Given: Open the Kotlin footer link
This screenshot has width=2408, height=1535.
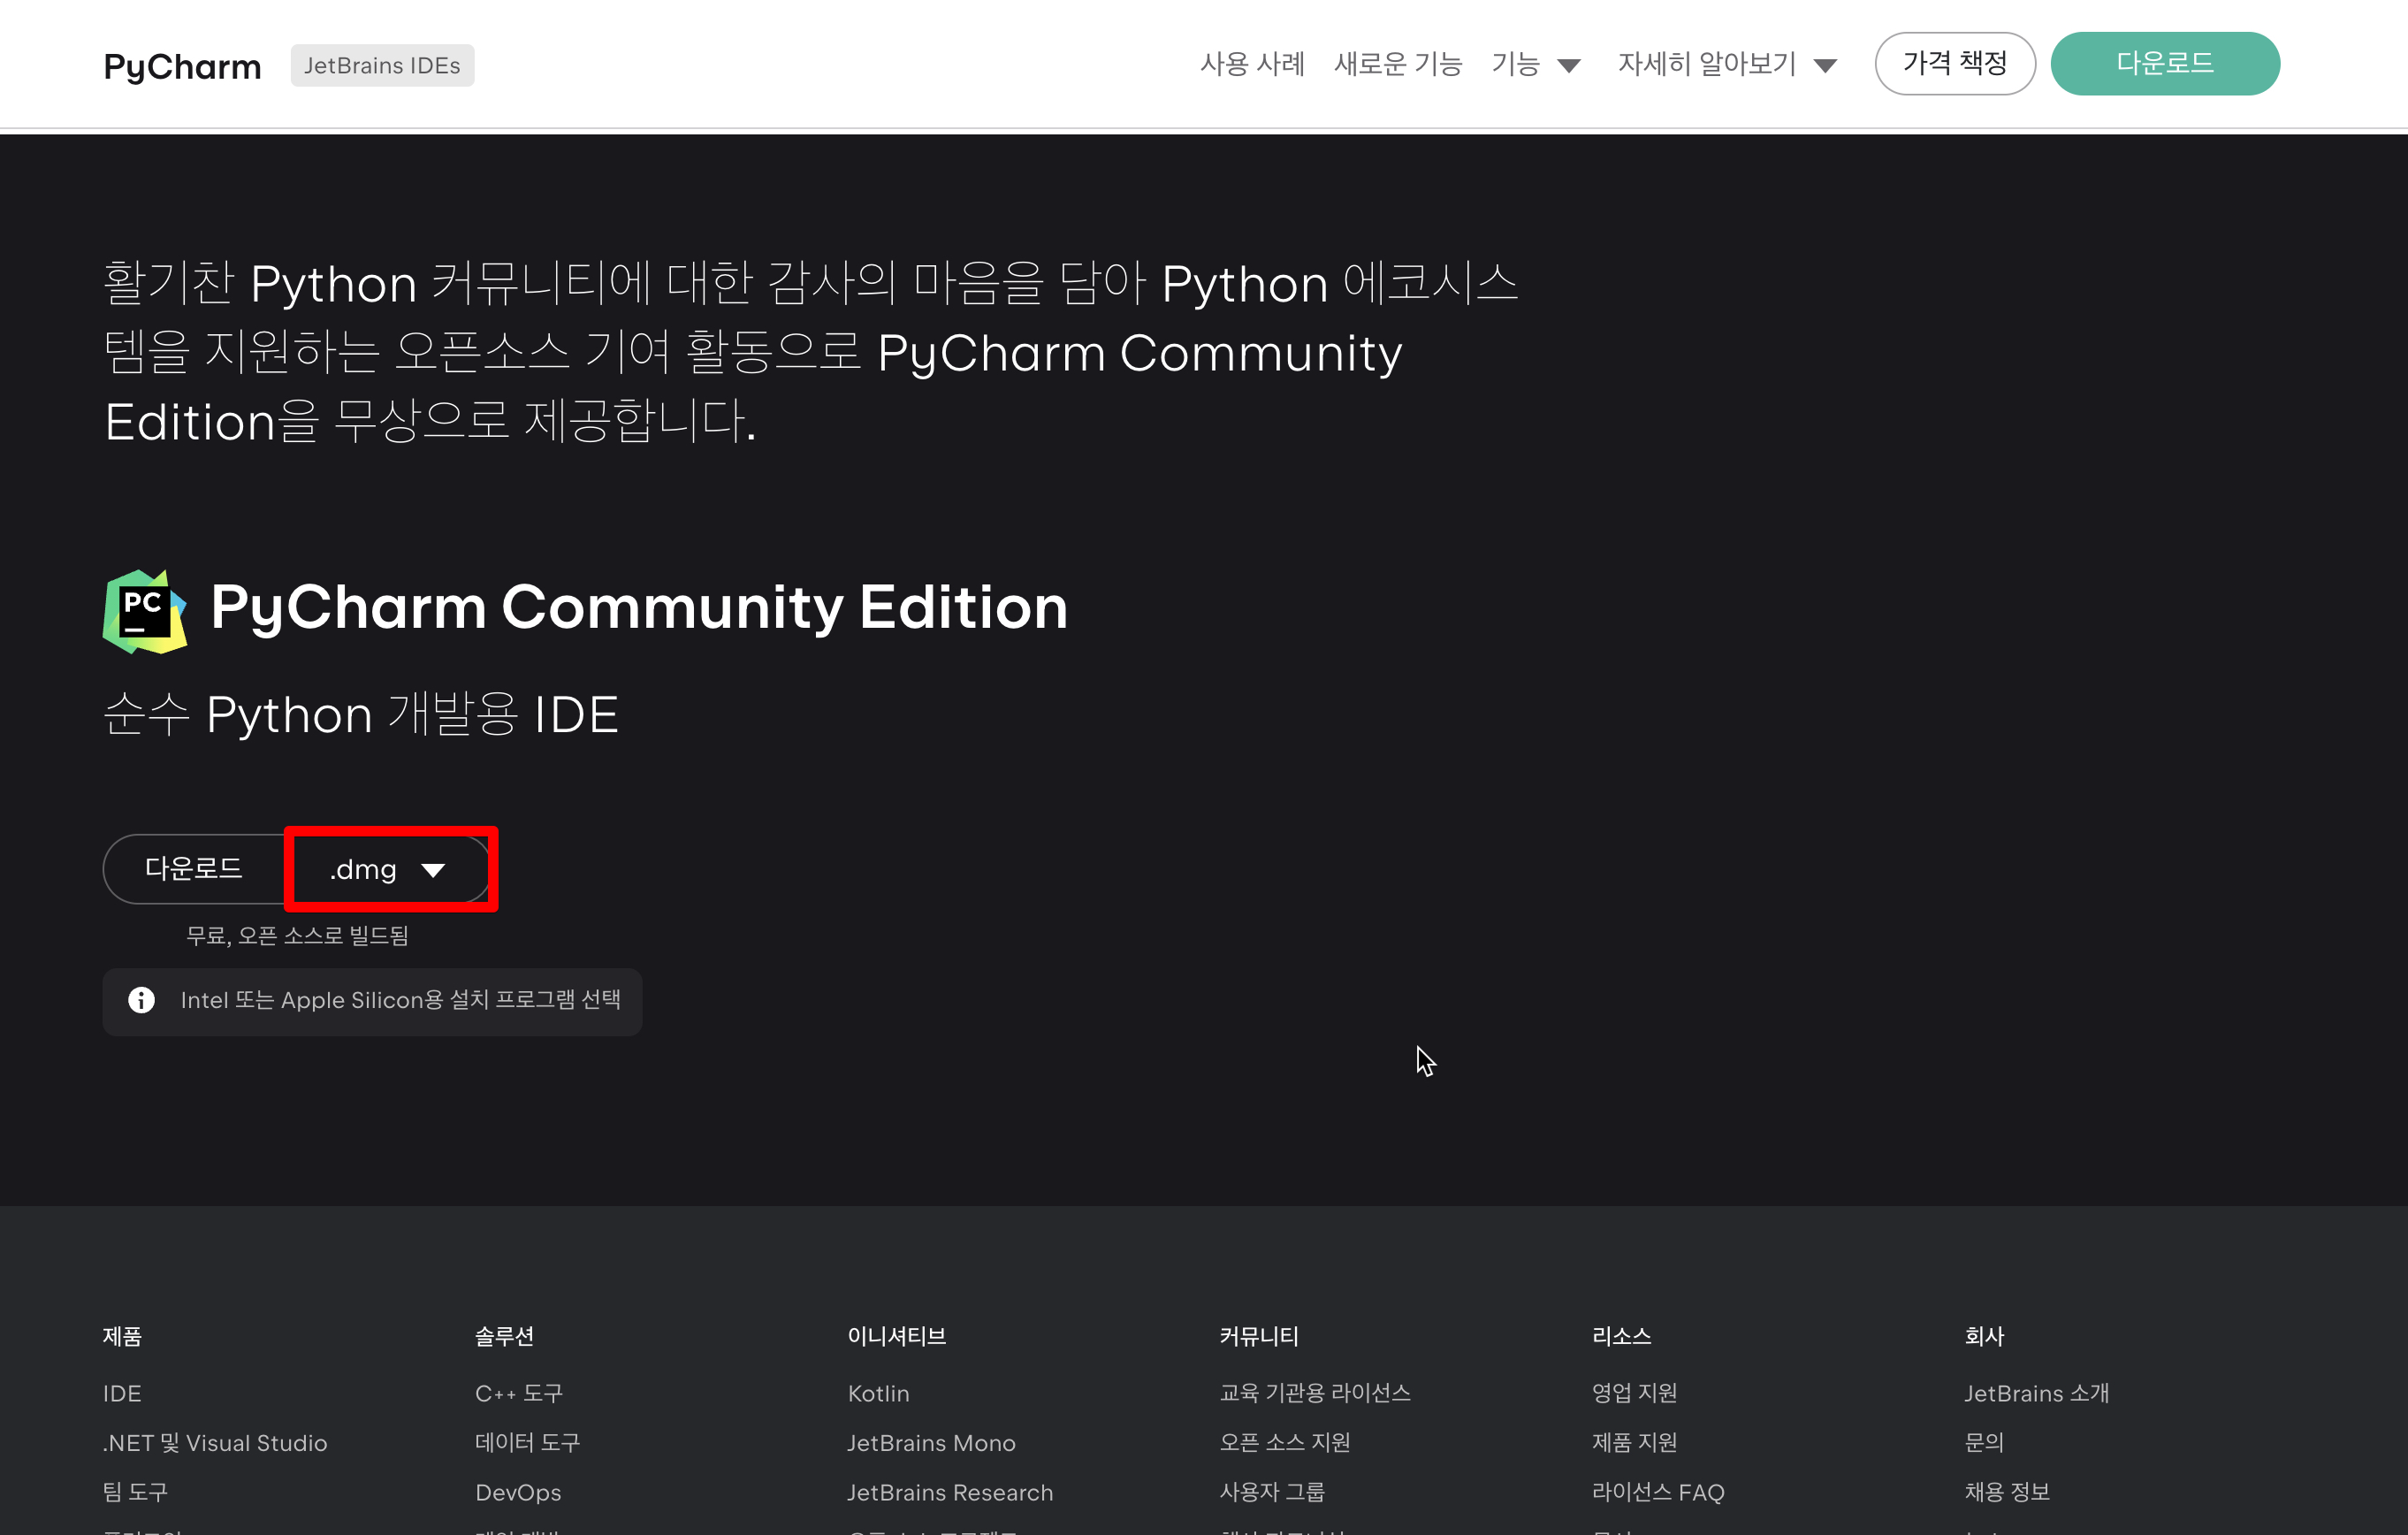Looking at the screenshot, I should [878, 1393].
